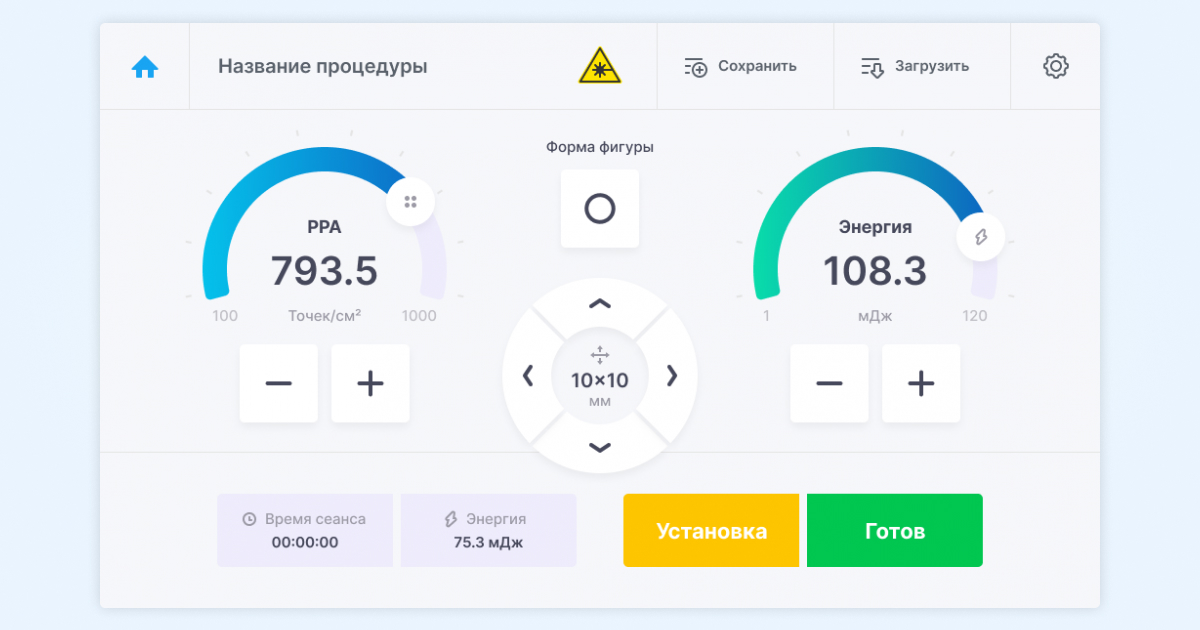Click the Название процедуры title field
The width and height of the screenshot is (1200, 630).
click(x=323, y=67)
